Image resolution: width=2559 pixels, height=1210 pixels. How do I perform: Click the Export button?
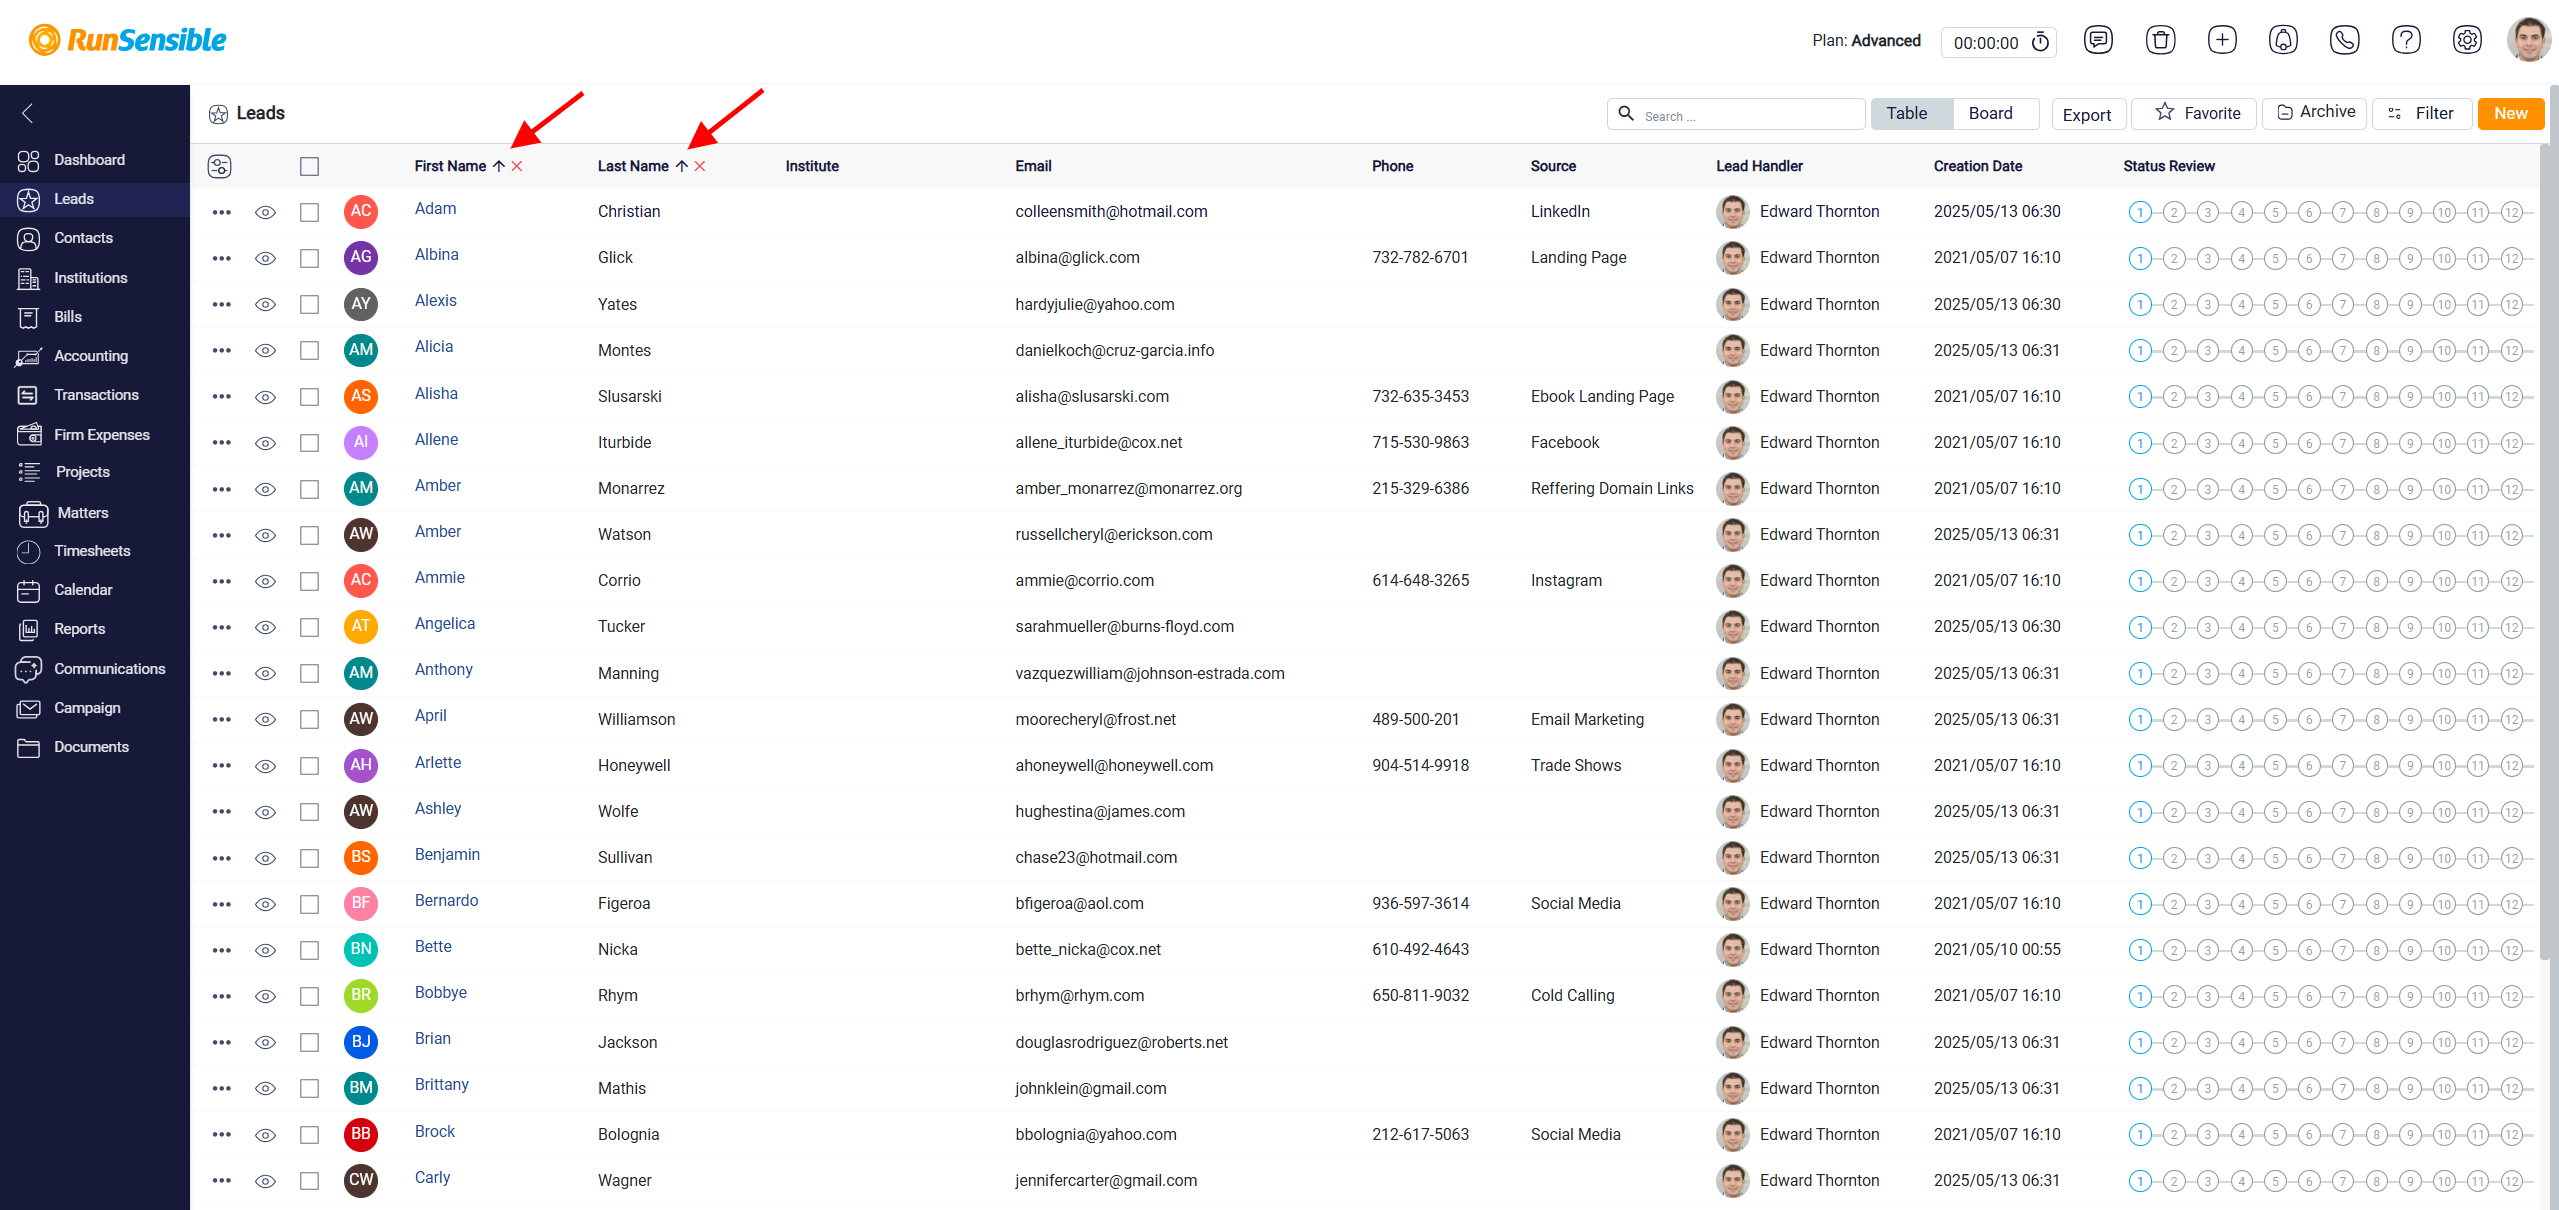tap(2087, 114)
